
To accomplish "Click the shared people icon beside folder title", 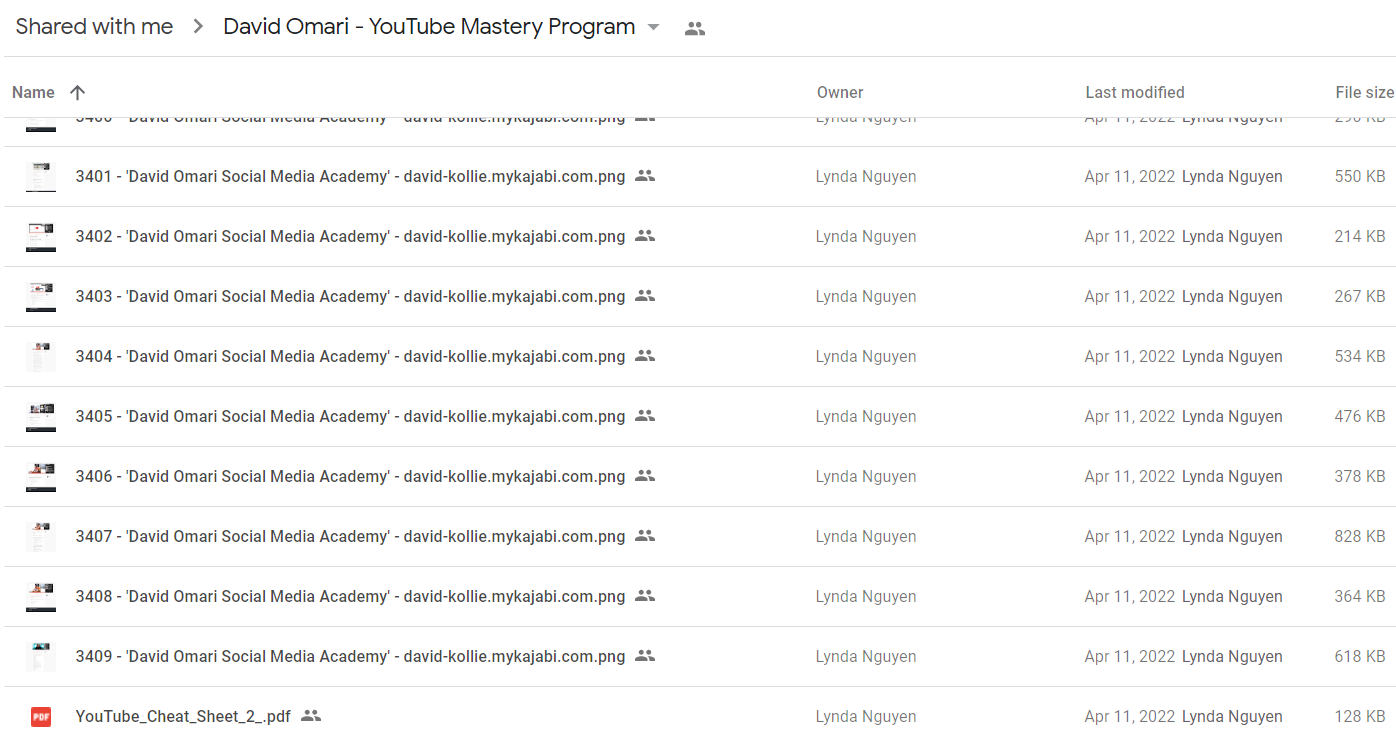I will [695, 28].
